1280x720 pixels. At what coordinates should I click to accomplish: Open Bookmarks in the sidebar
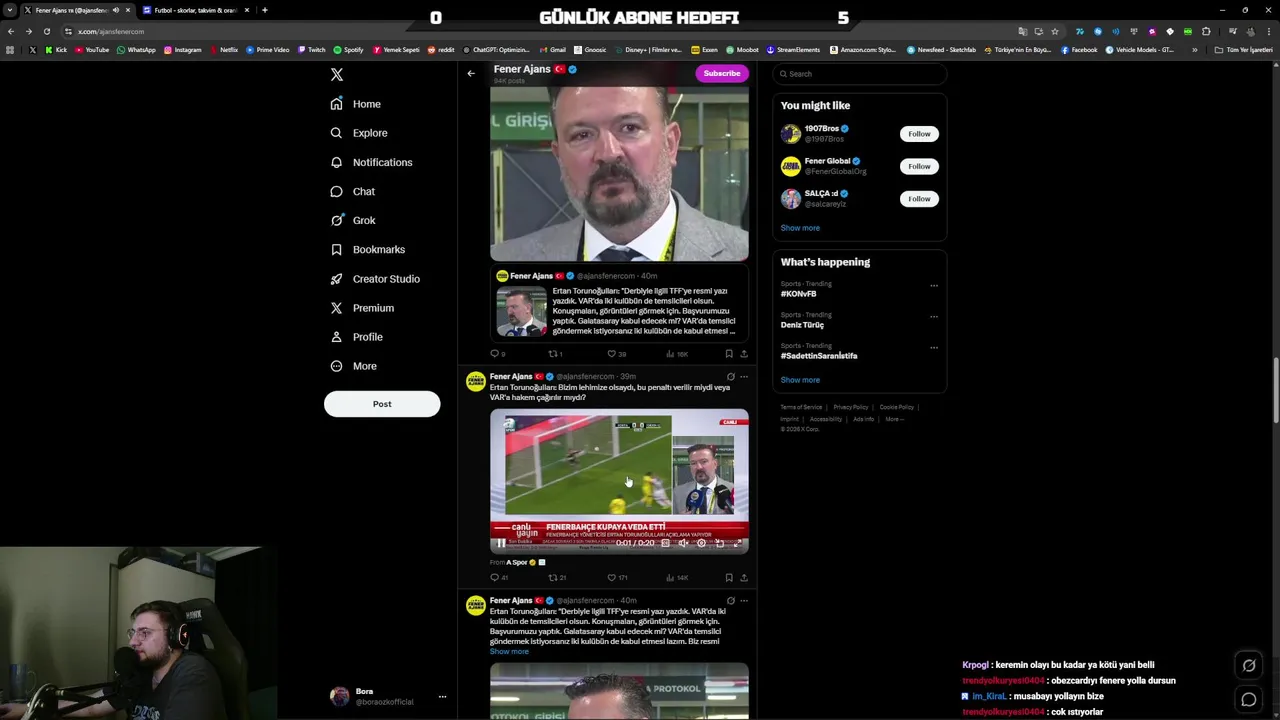point(368,249)
